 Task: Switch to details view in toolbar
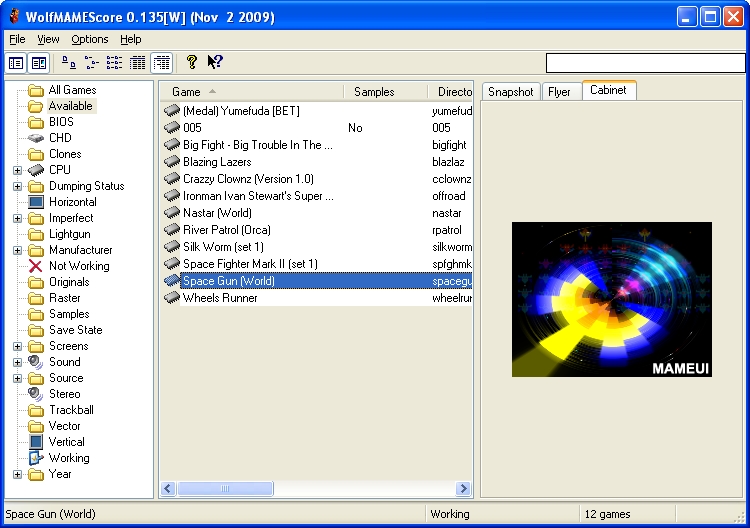click(138, 63)
